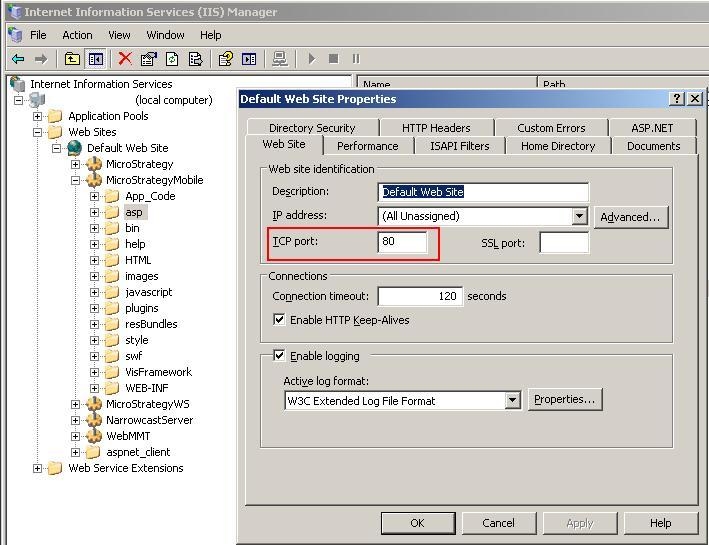Click the TCP port input field

(x=403, y=241)
